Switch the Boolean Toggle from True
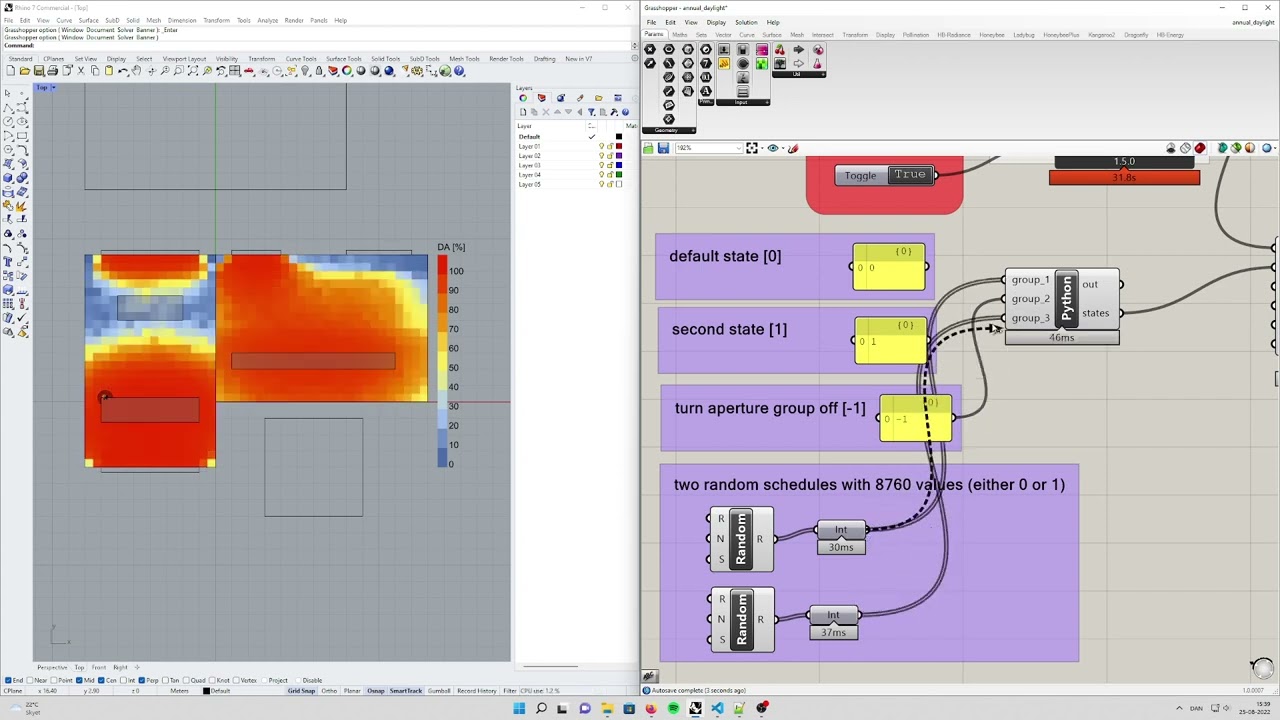 pyautogui.click(x=910, y=175)
